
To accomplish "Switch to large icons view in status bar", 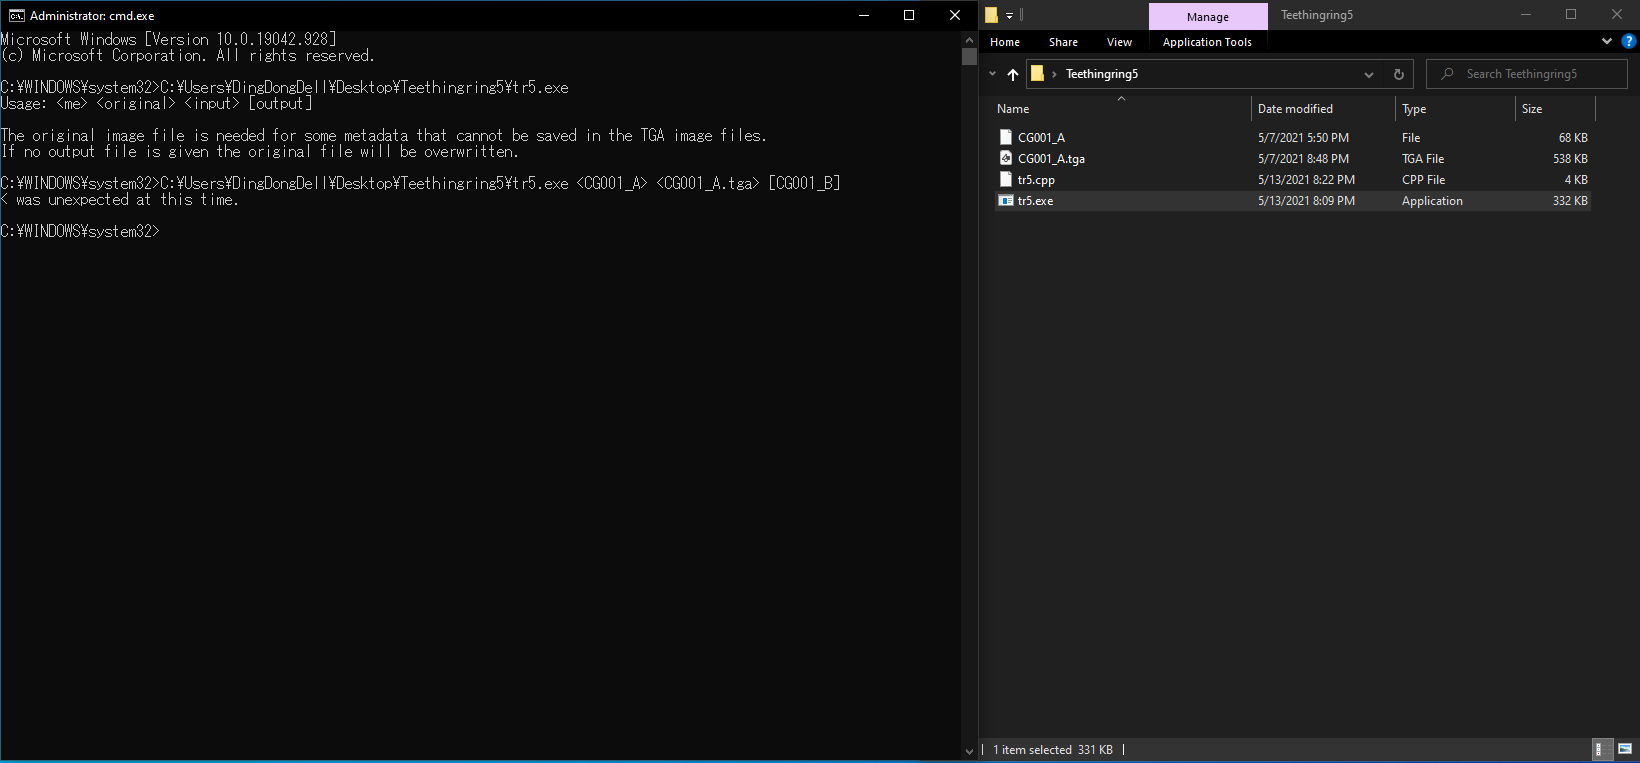I will pos(1625,749).
